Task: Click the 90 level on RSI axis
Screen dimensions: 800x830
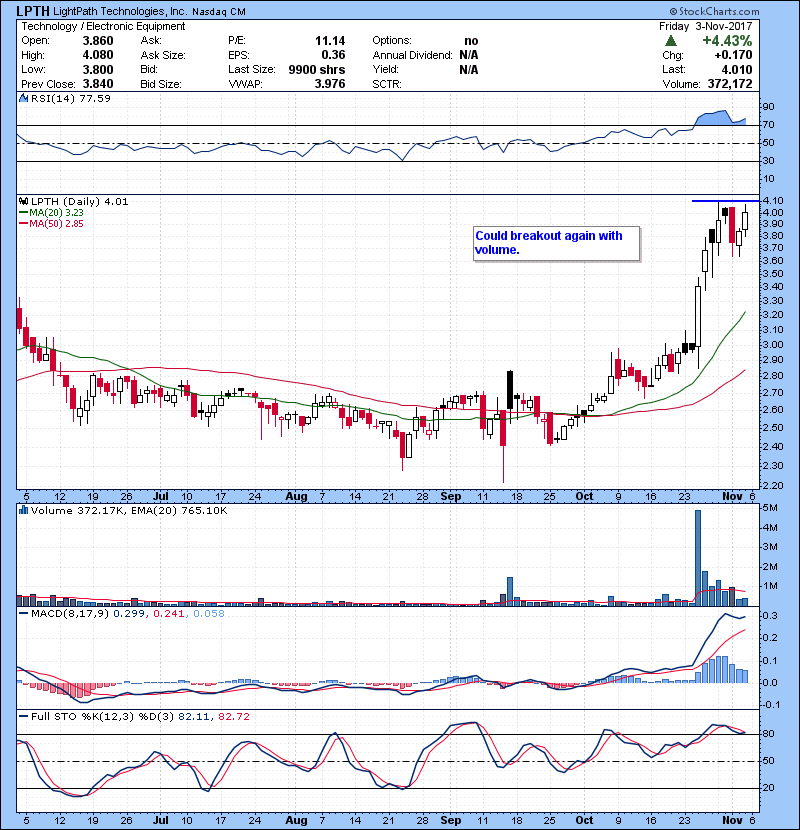Action: coord(768,107)
